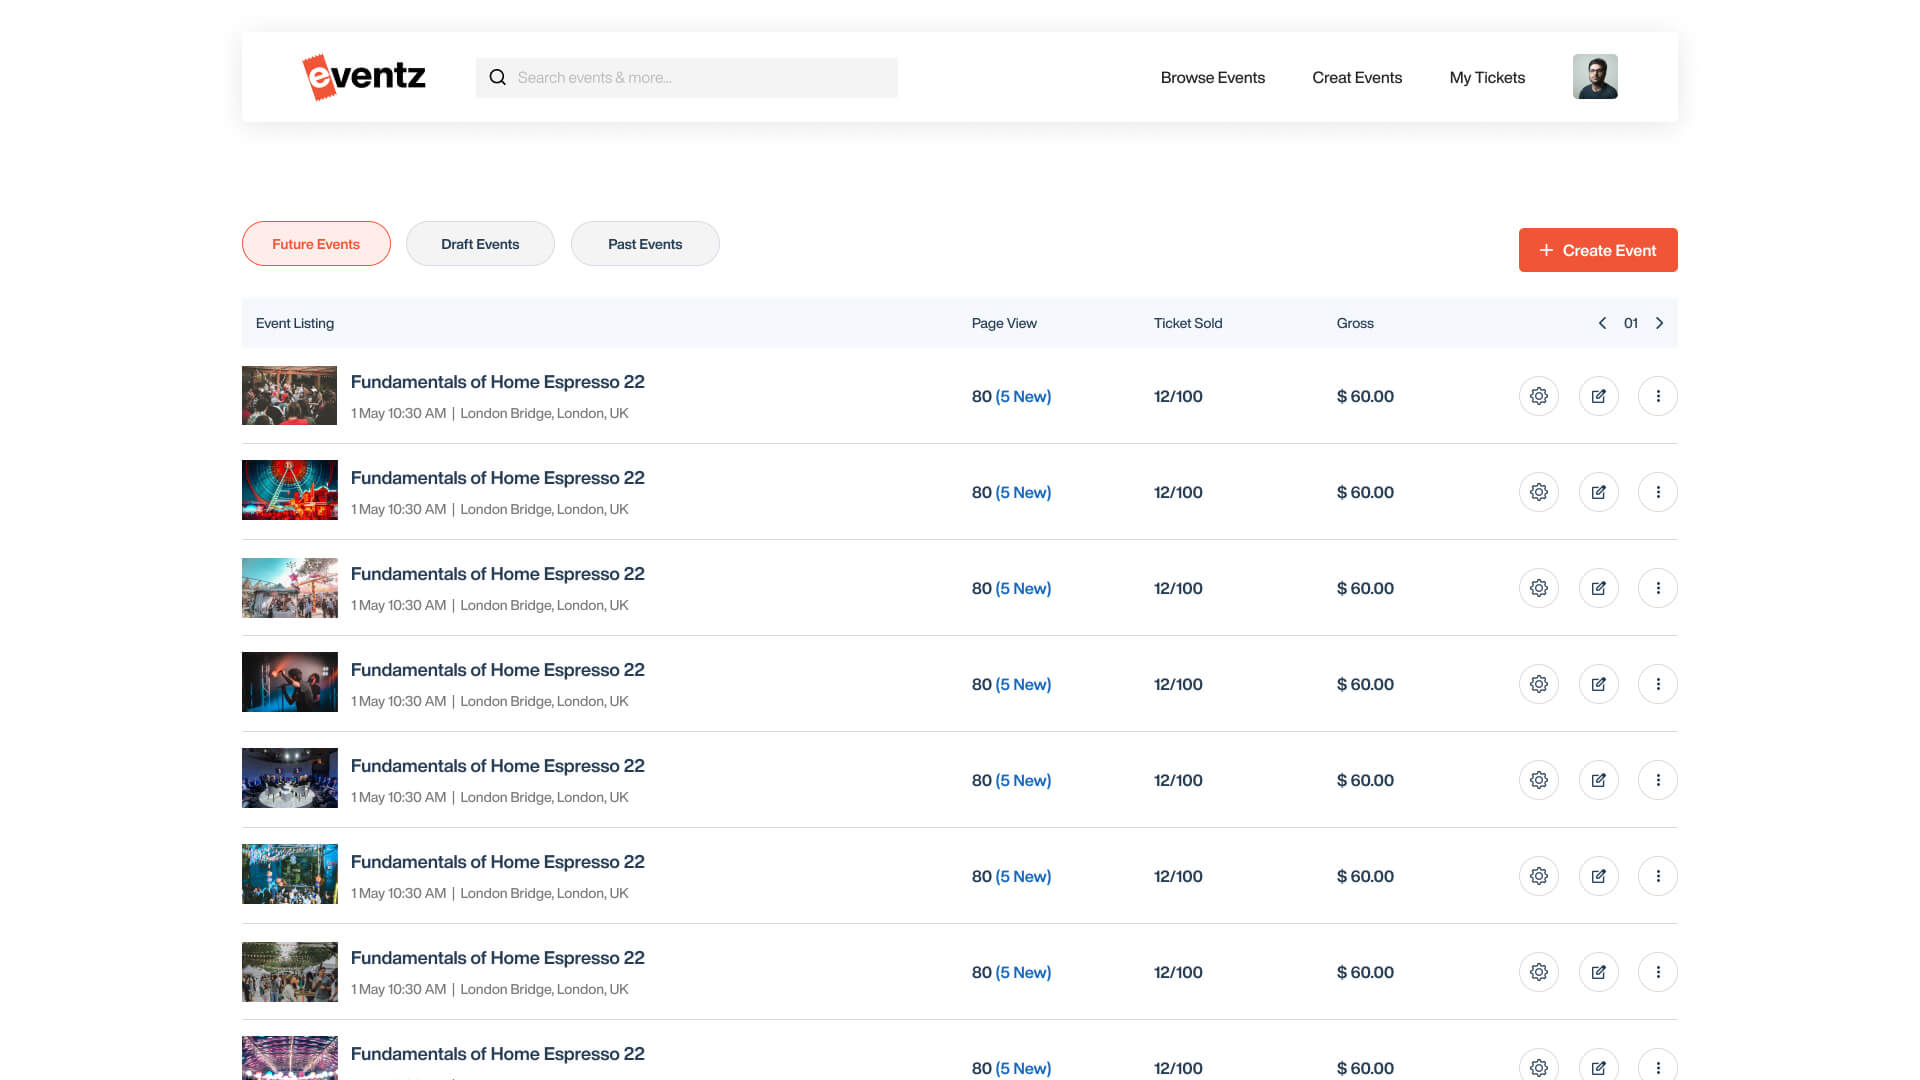Image resolution: width=1920 pixels, height=1080 pixels.
Task: Click the sixth event's title link
Action: 497,862
